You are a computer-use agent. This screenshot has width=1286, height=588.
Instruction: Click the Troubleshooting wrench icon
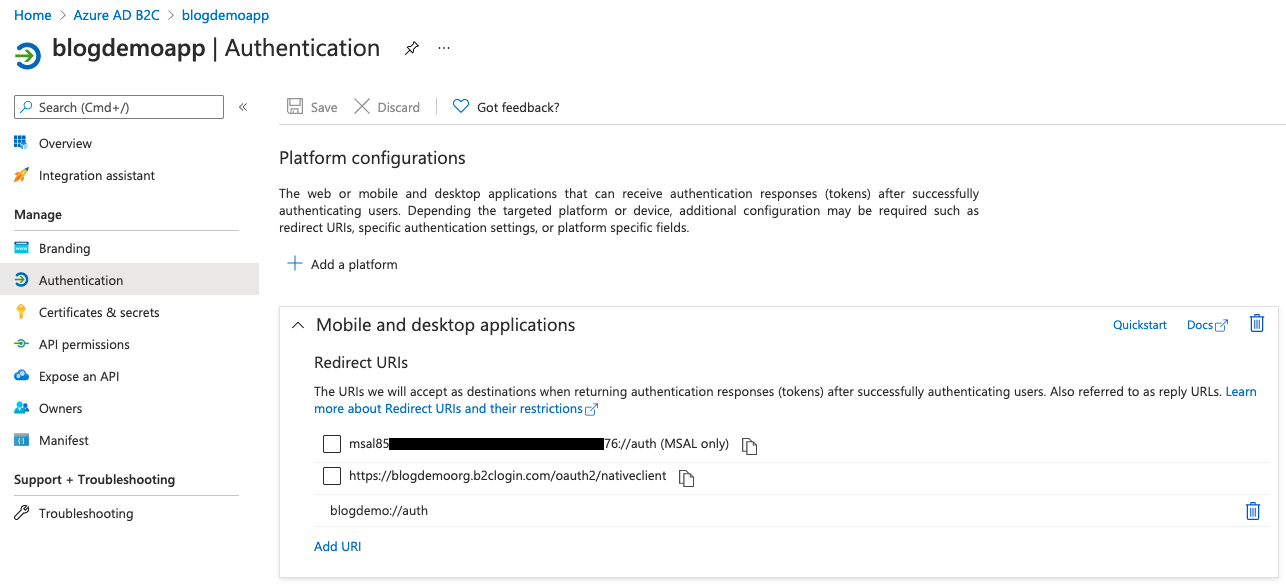pos(21,513)
